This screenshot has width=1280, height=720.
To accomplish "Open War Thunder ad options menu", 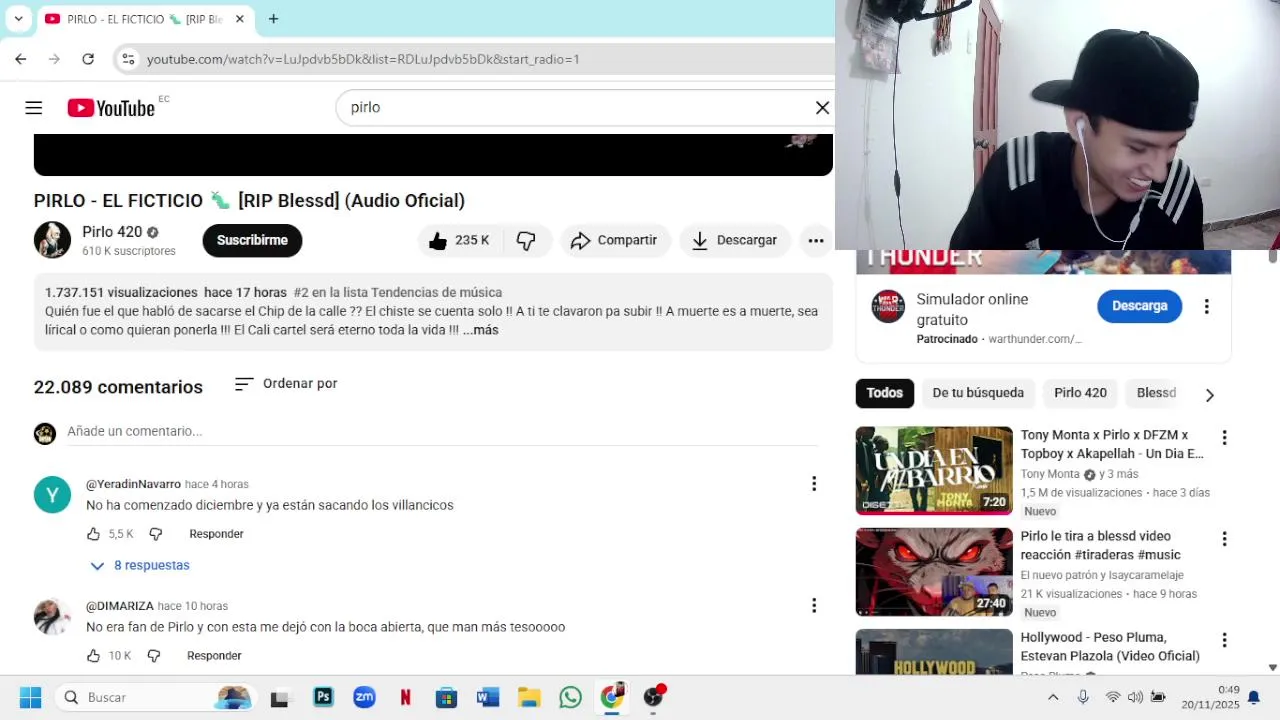I will click(x=1206, y=306).
